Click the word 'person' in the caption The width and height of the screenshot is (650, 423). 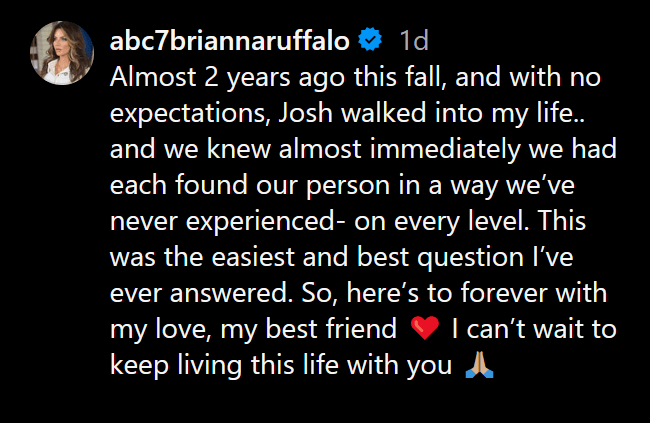348,186
